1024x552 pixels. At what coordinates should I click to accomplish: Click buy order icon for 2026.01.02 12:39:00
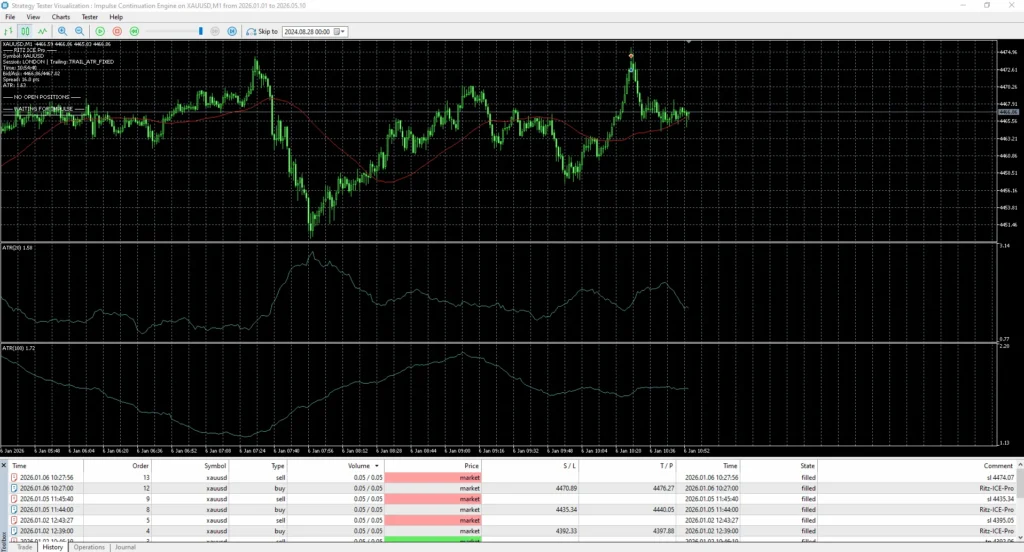[x=14, y=531]
